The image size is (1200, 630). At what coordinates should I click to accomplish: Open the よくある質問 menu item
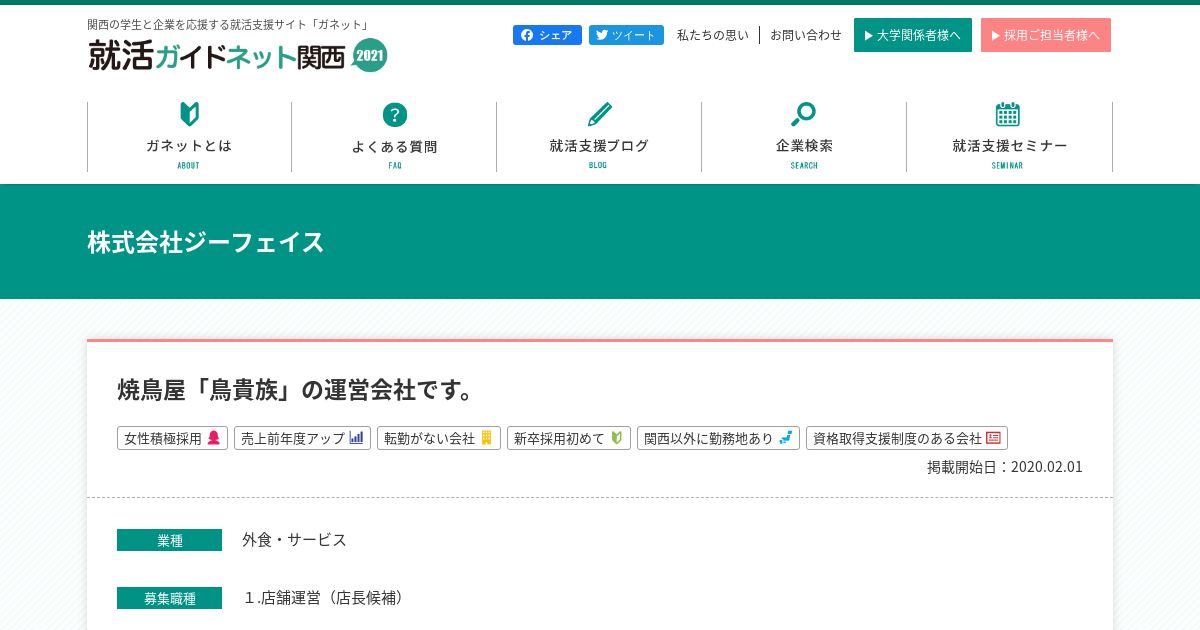coord(394,137)
